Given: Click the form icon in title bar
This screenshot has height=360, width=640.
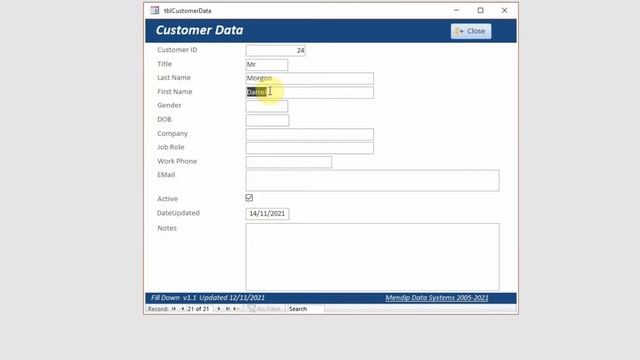Looking at the screenshot, I should pyautogui.click(x=155, y=11).
